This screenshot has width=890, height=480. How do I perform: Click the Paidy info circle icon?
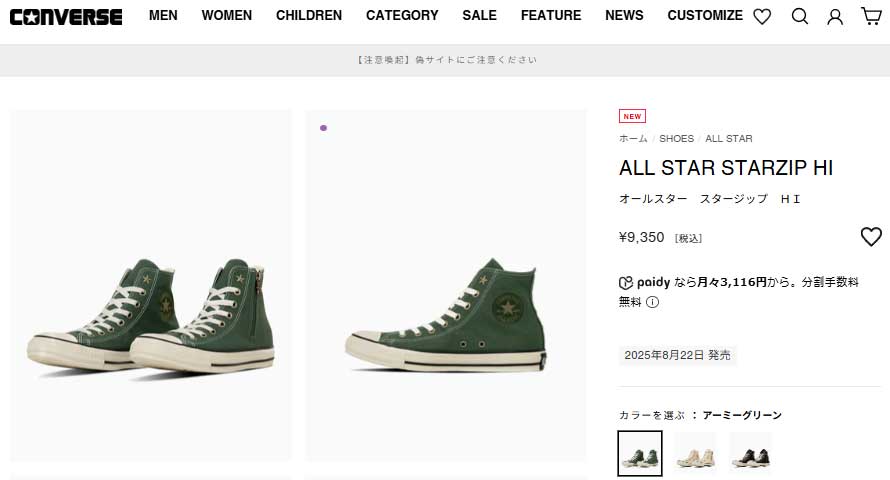[x=652, y=302]
